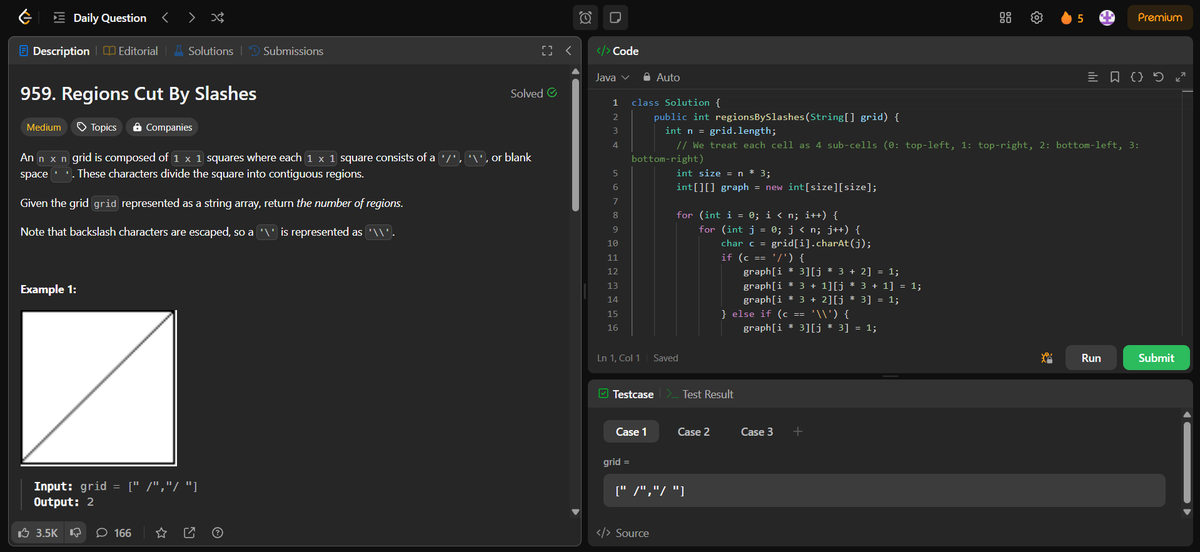Image resolution: width=1200 pixels, height=552 pixels.
Task: Maximize the description panel
Action: tap(546, 51)
